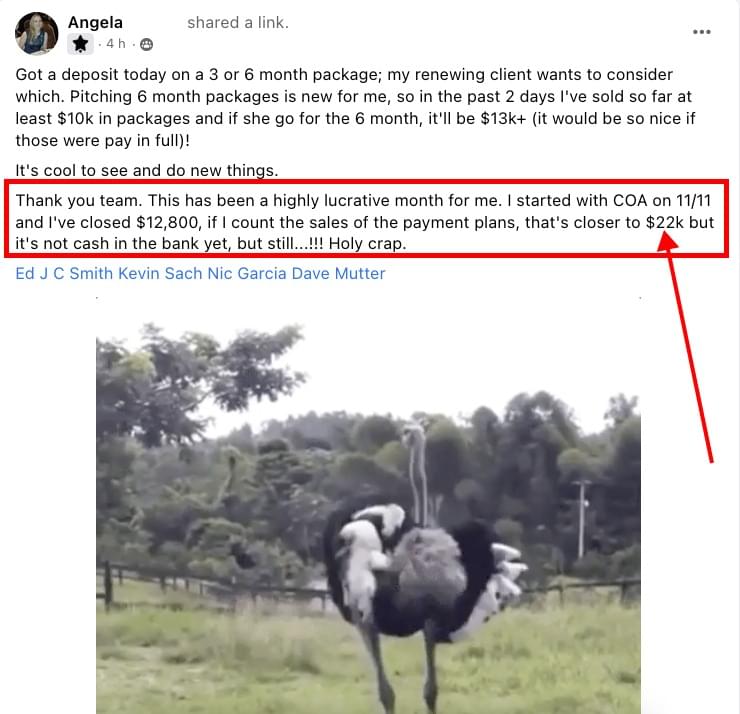Click the '$12,800' amount in the post
The image size is (740, 714).
169,222
